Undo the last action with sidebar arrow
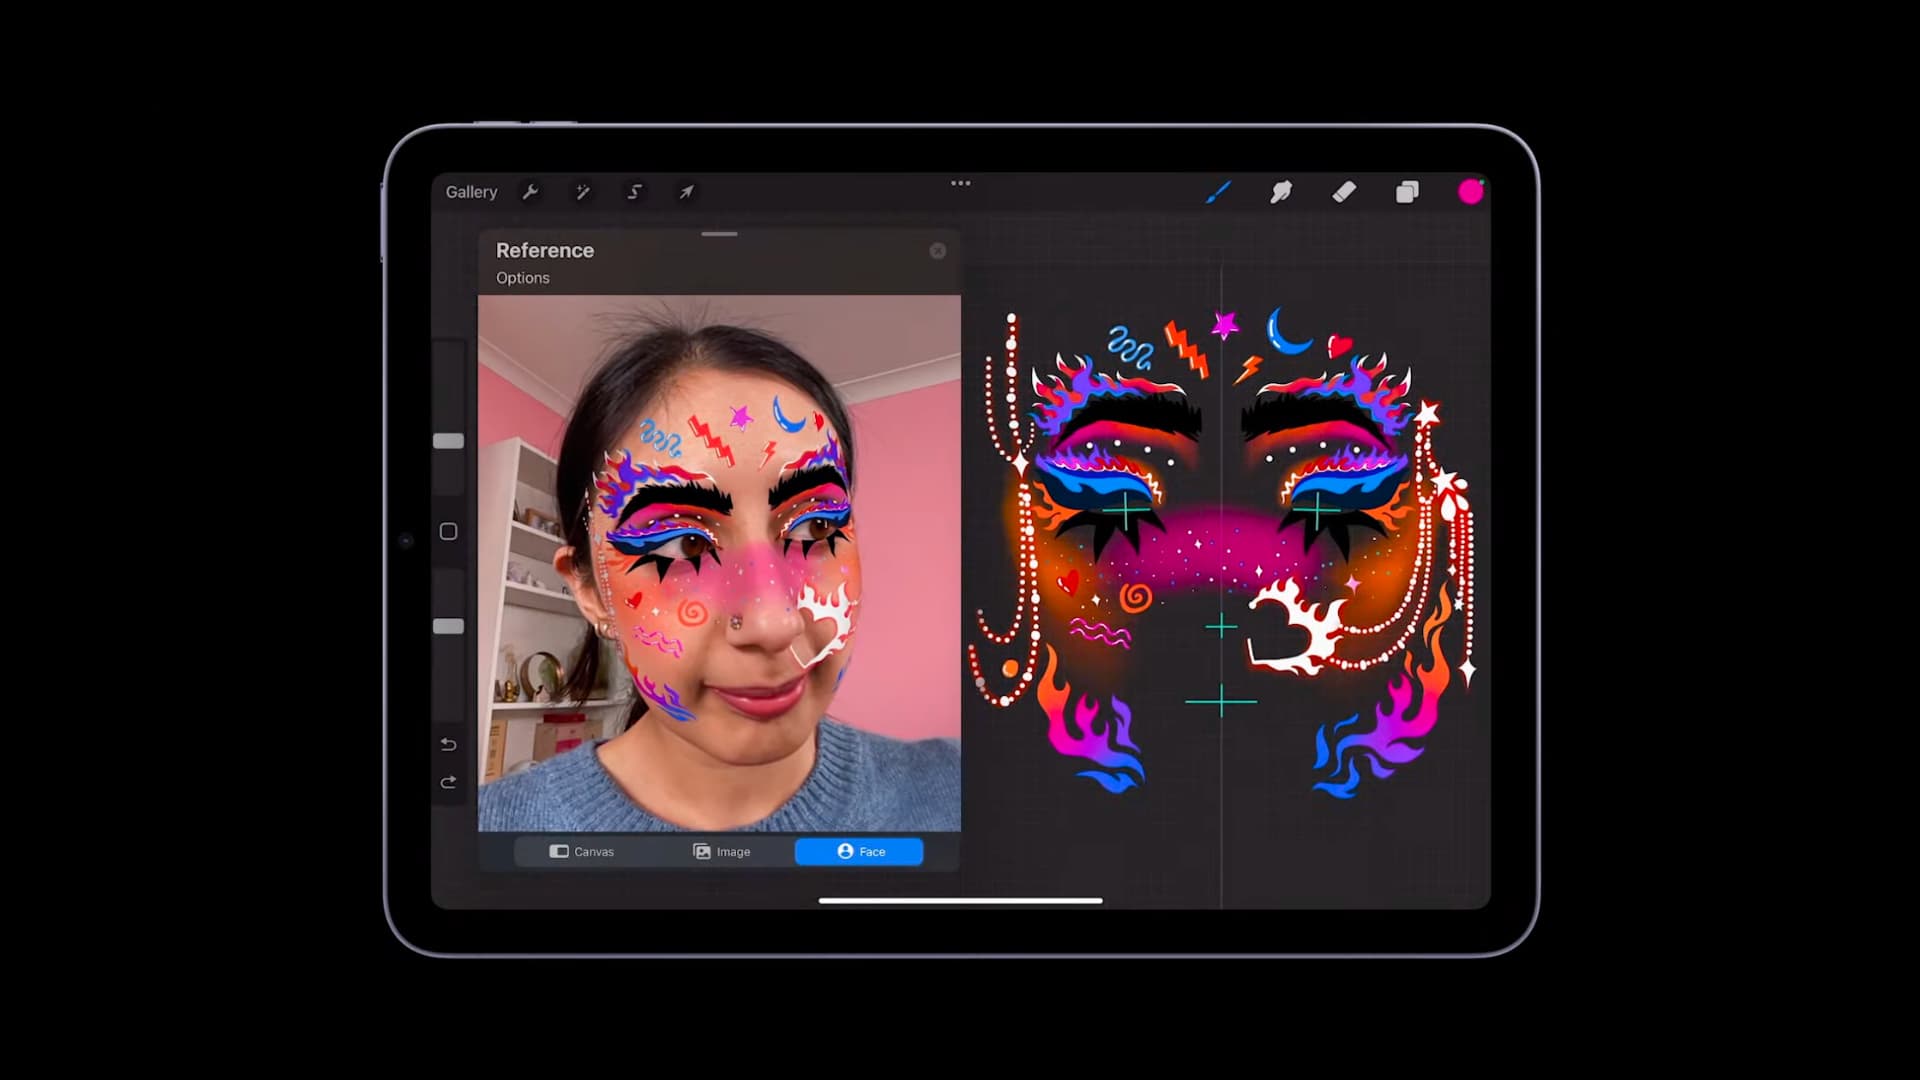1920x1080 pixels. click(448, 744)
